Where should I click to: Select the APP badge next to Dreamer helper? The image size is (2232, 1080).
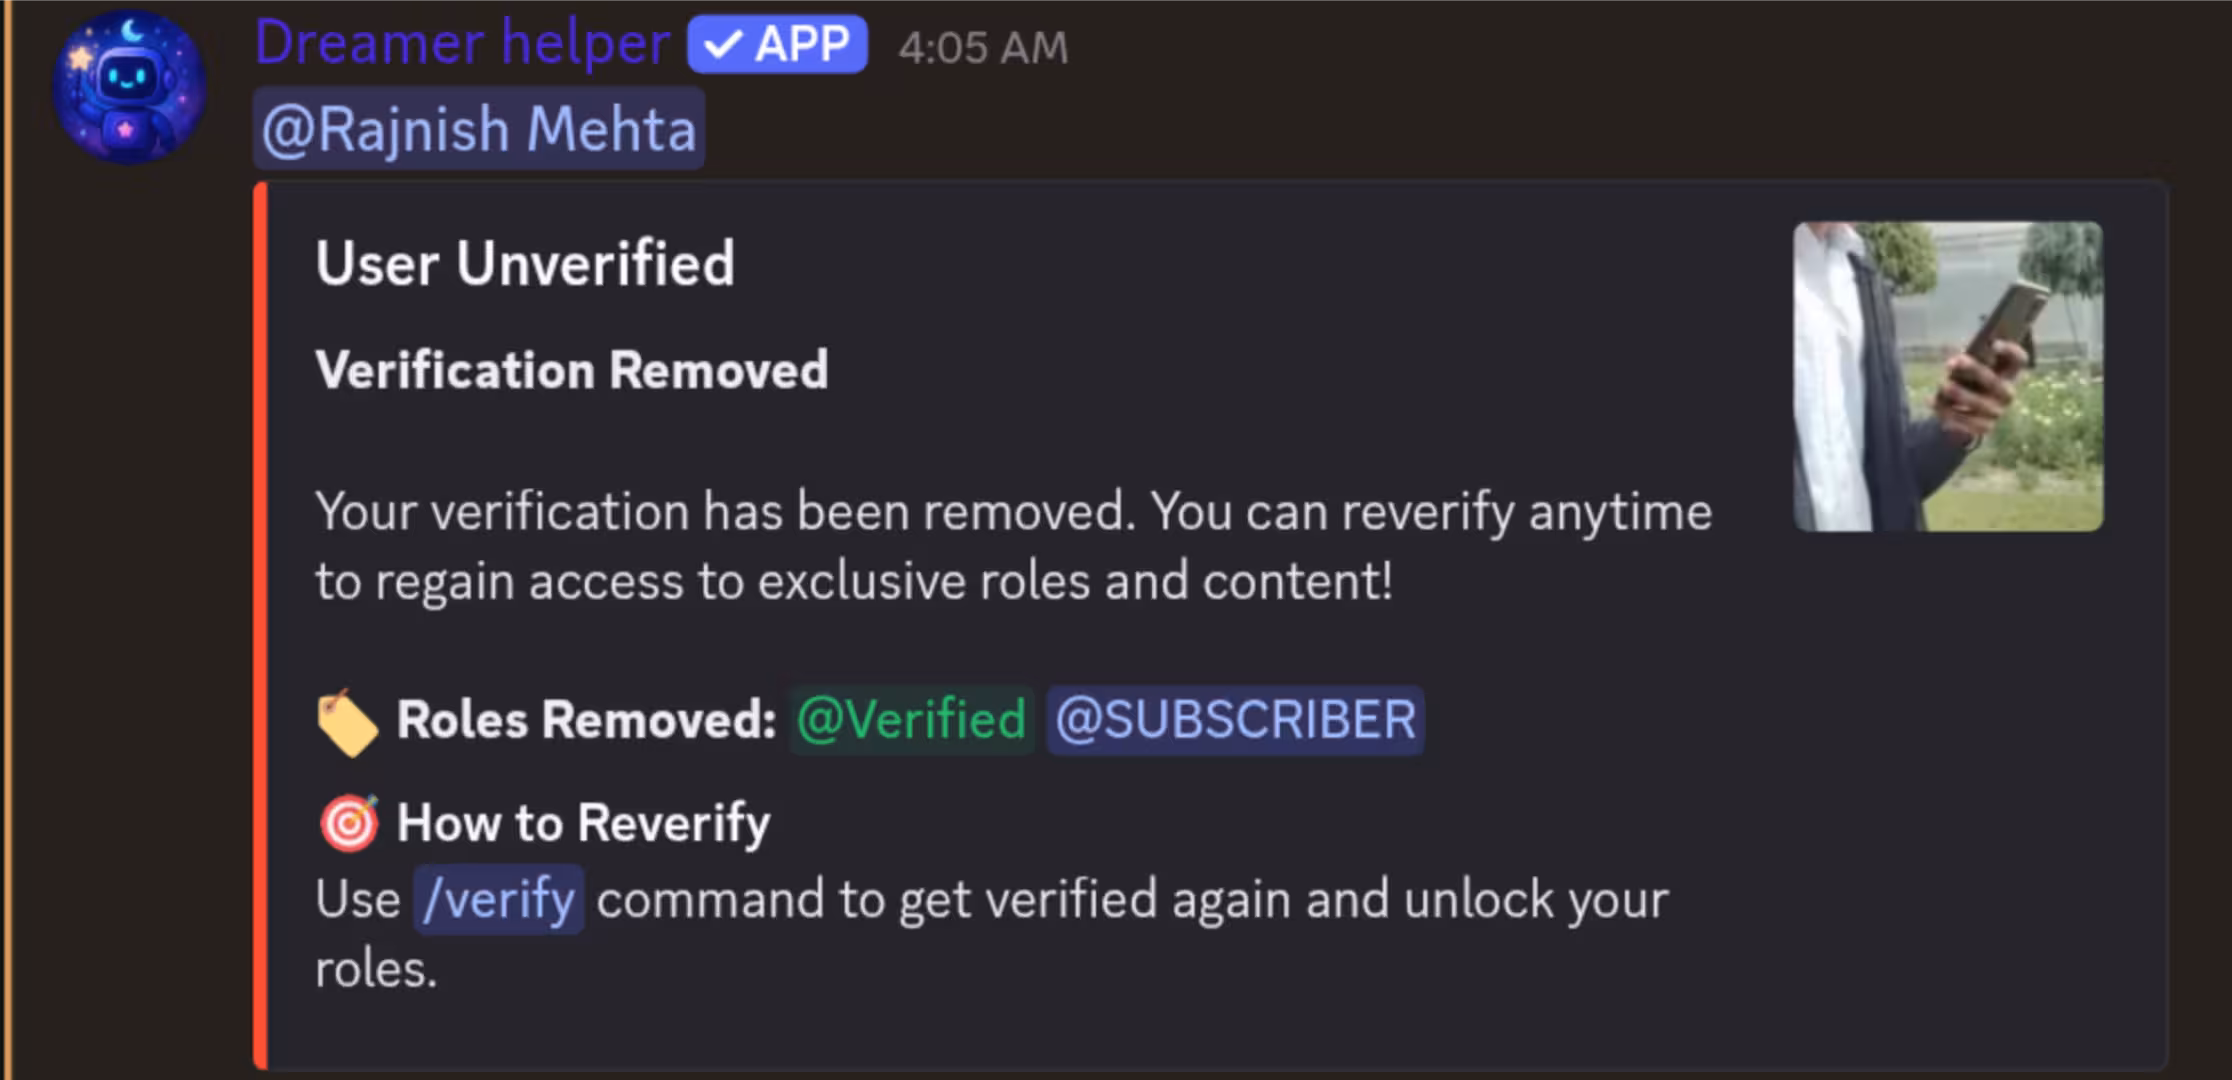(778, 43)
